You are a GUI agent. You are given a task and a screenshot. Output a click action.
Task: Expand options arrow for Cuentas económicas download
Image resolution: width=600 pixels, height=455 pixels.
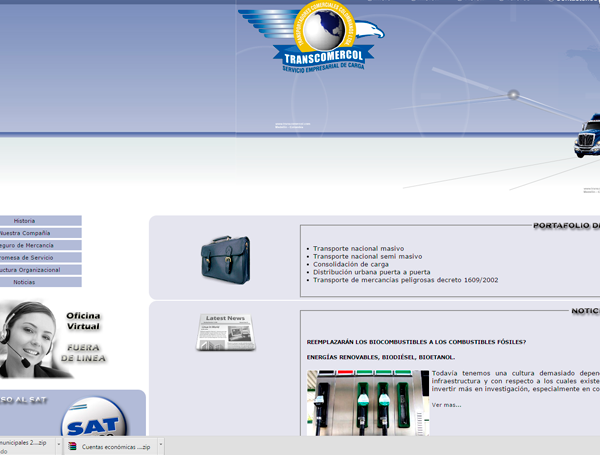click(x=161, y=445)
